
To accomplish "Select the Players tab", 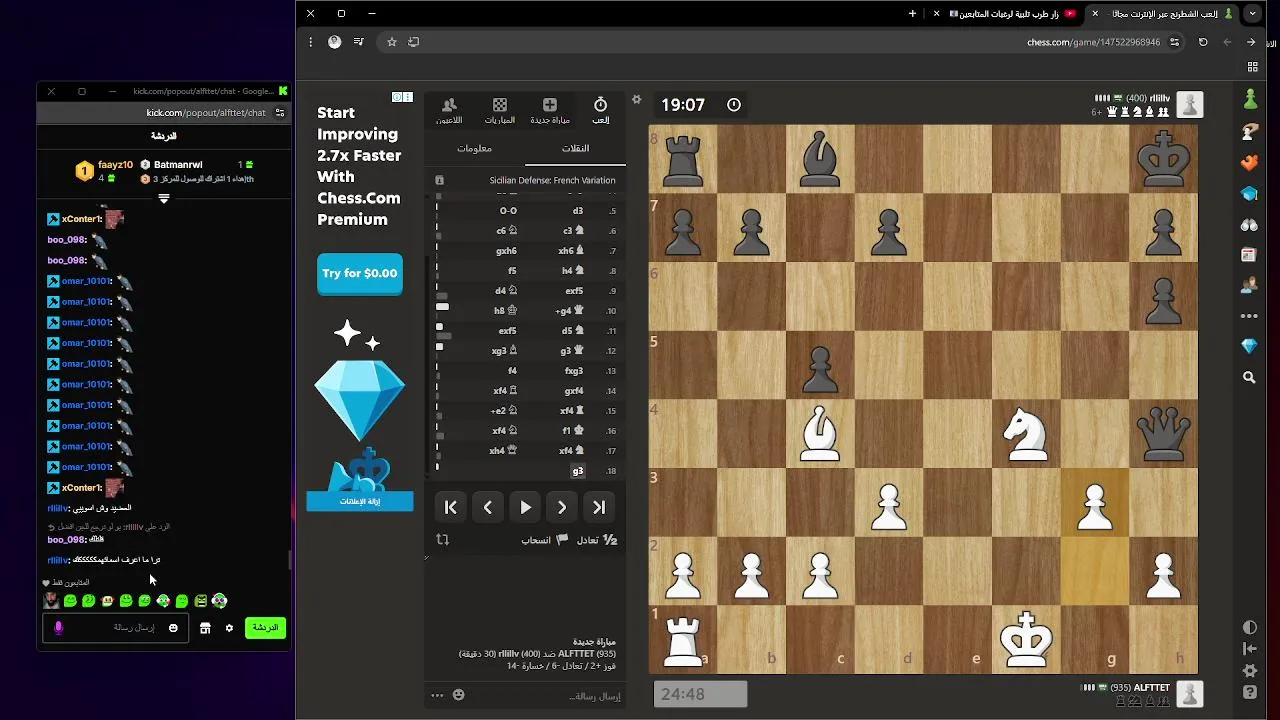I will pyautogui.click(x=449, y=110).
